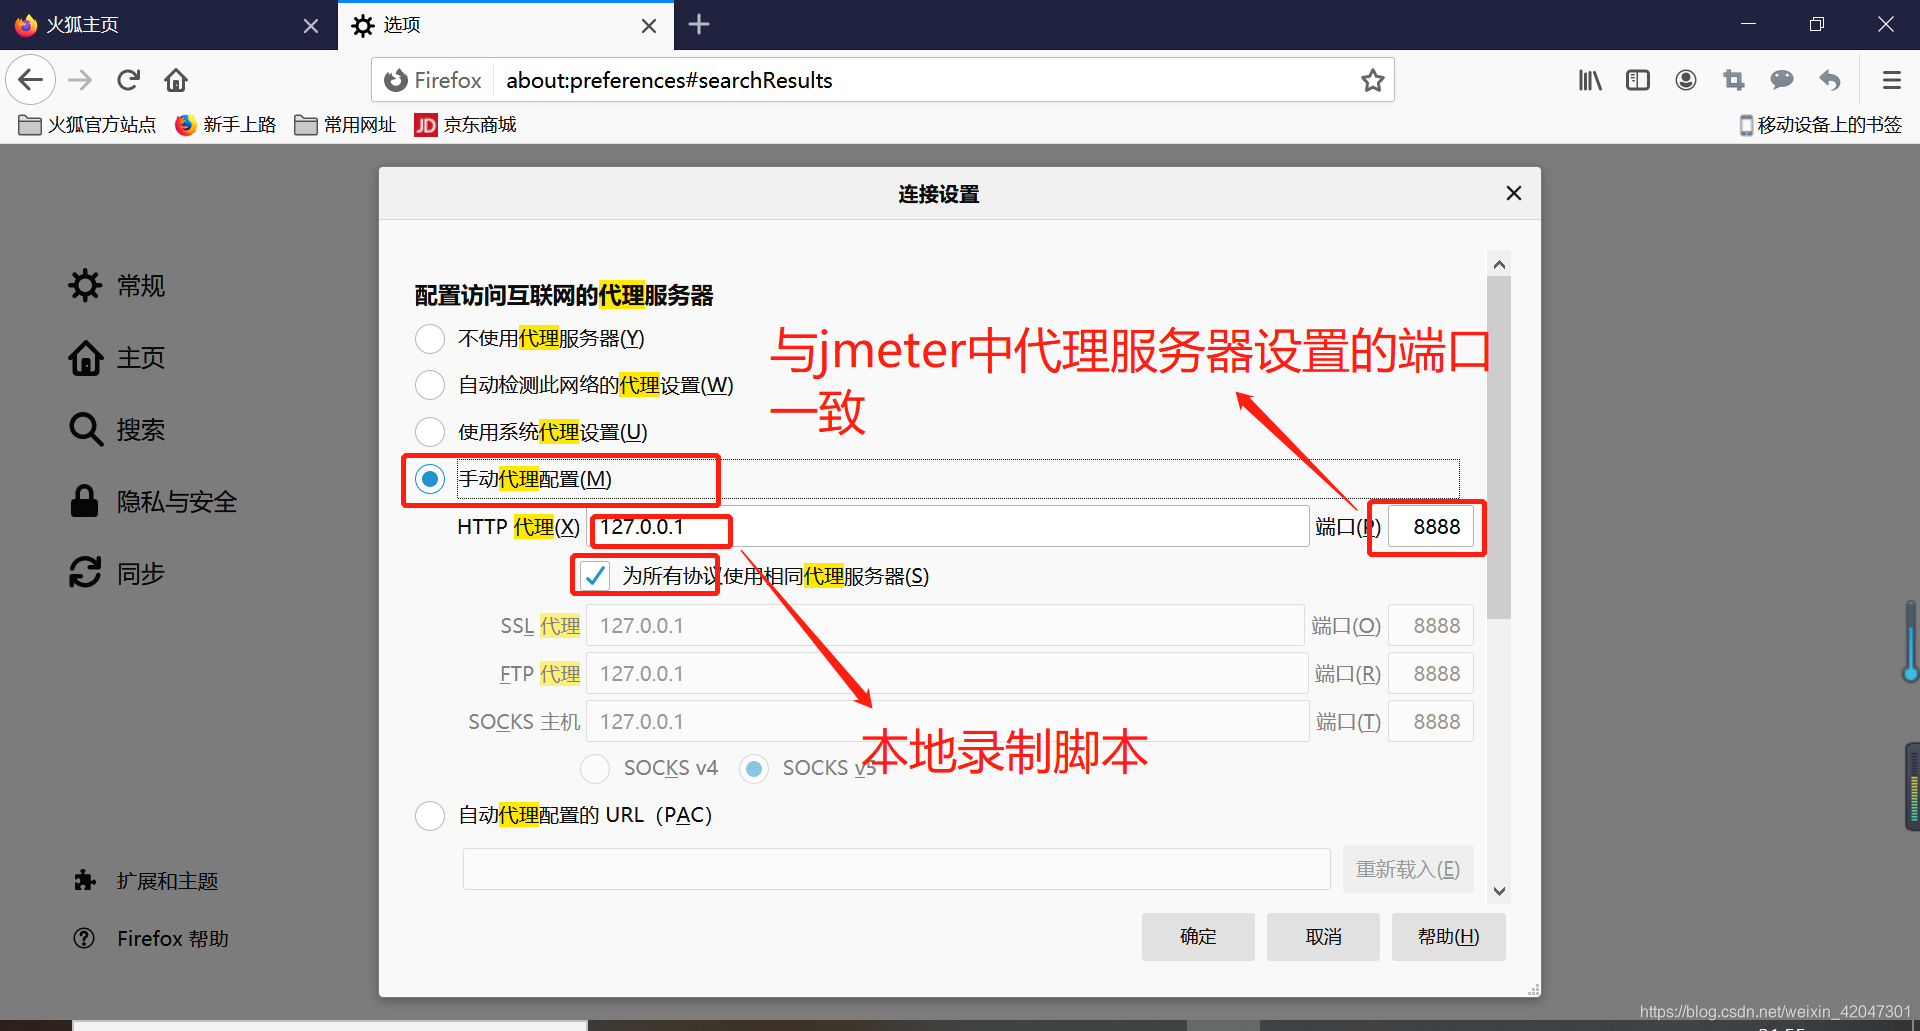Click the HTTP proxy port field 8888

(x=1431, y=527)
